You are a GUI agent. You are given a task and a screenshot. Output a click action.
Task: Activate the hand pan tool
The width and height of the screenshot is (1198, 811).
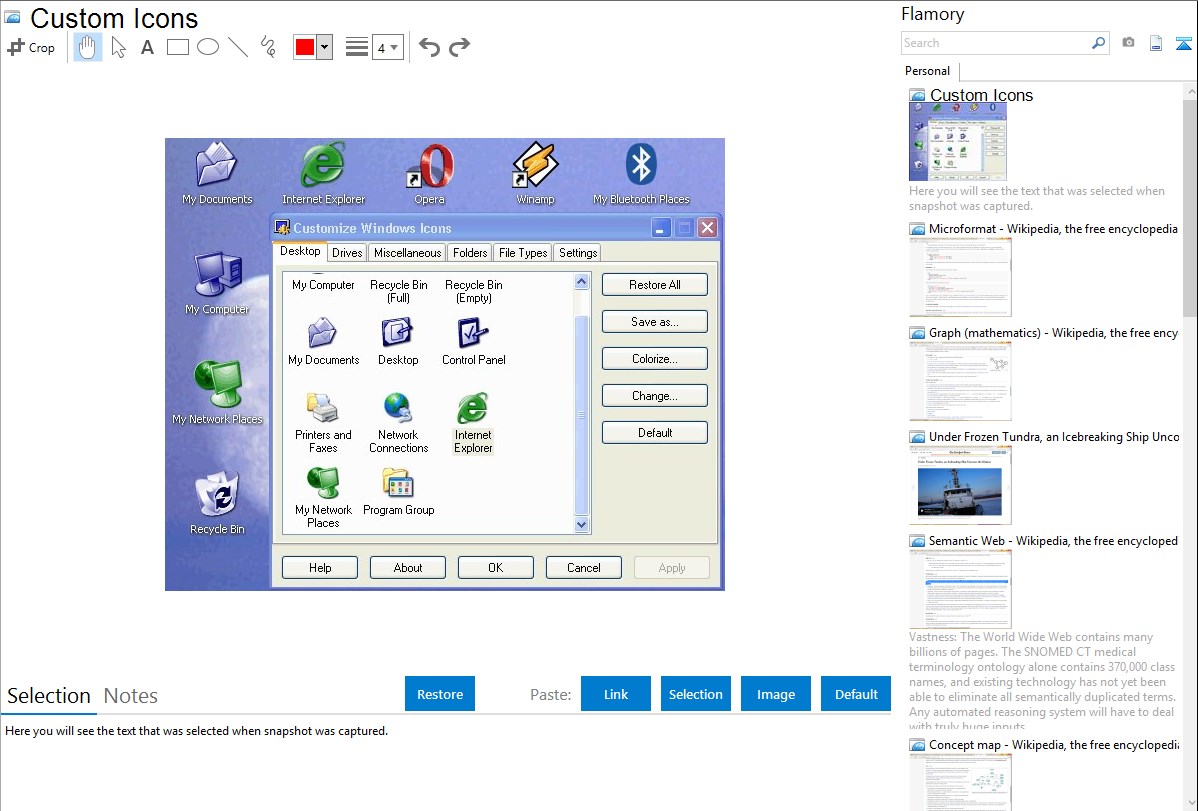(x=88, y=47)
